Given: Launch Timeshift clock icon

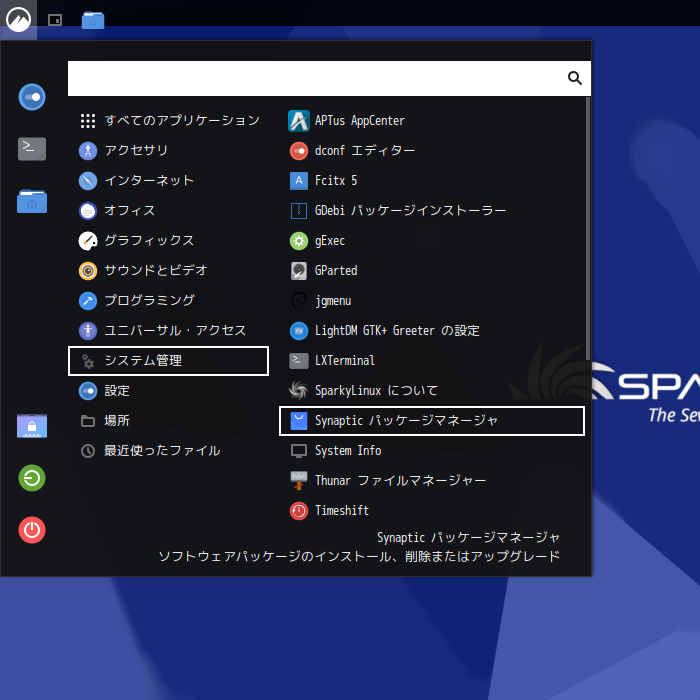Looking at the screenshot, I should (x=299, y=511).
